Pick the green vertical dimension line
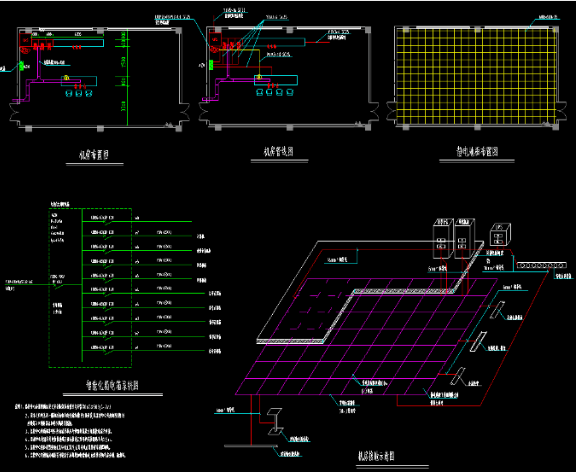 tap(127, 77)
